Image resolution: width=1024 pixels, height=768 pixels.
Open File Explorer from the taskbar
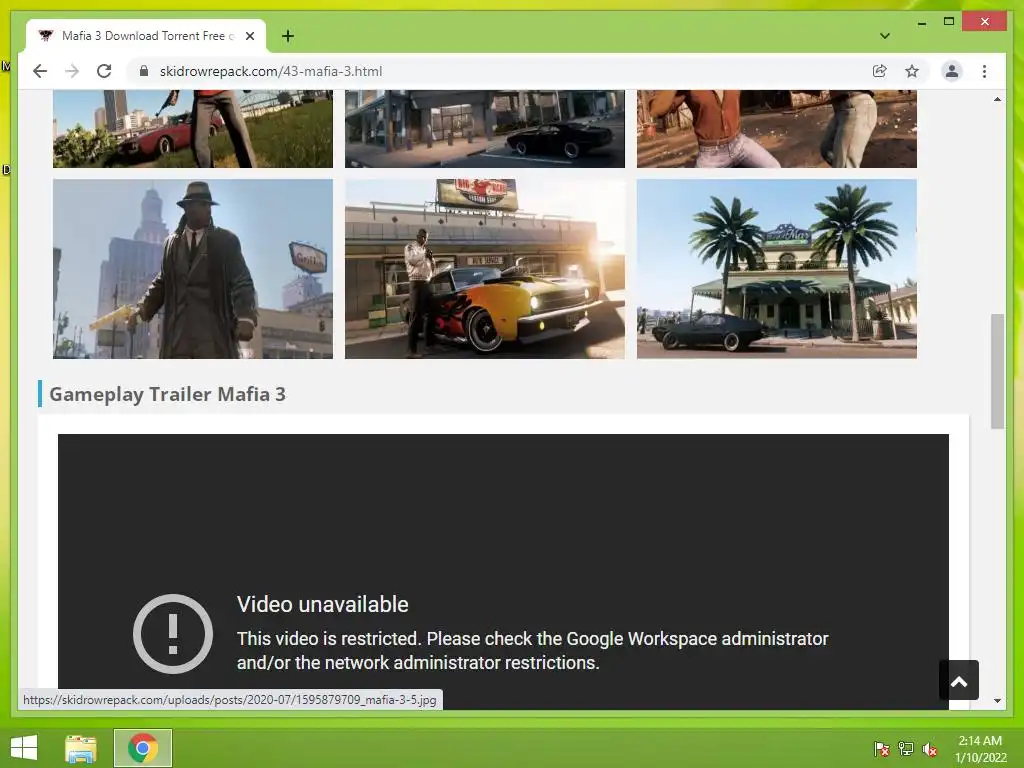(x=81, y=748)
